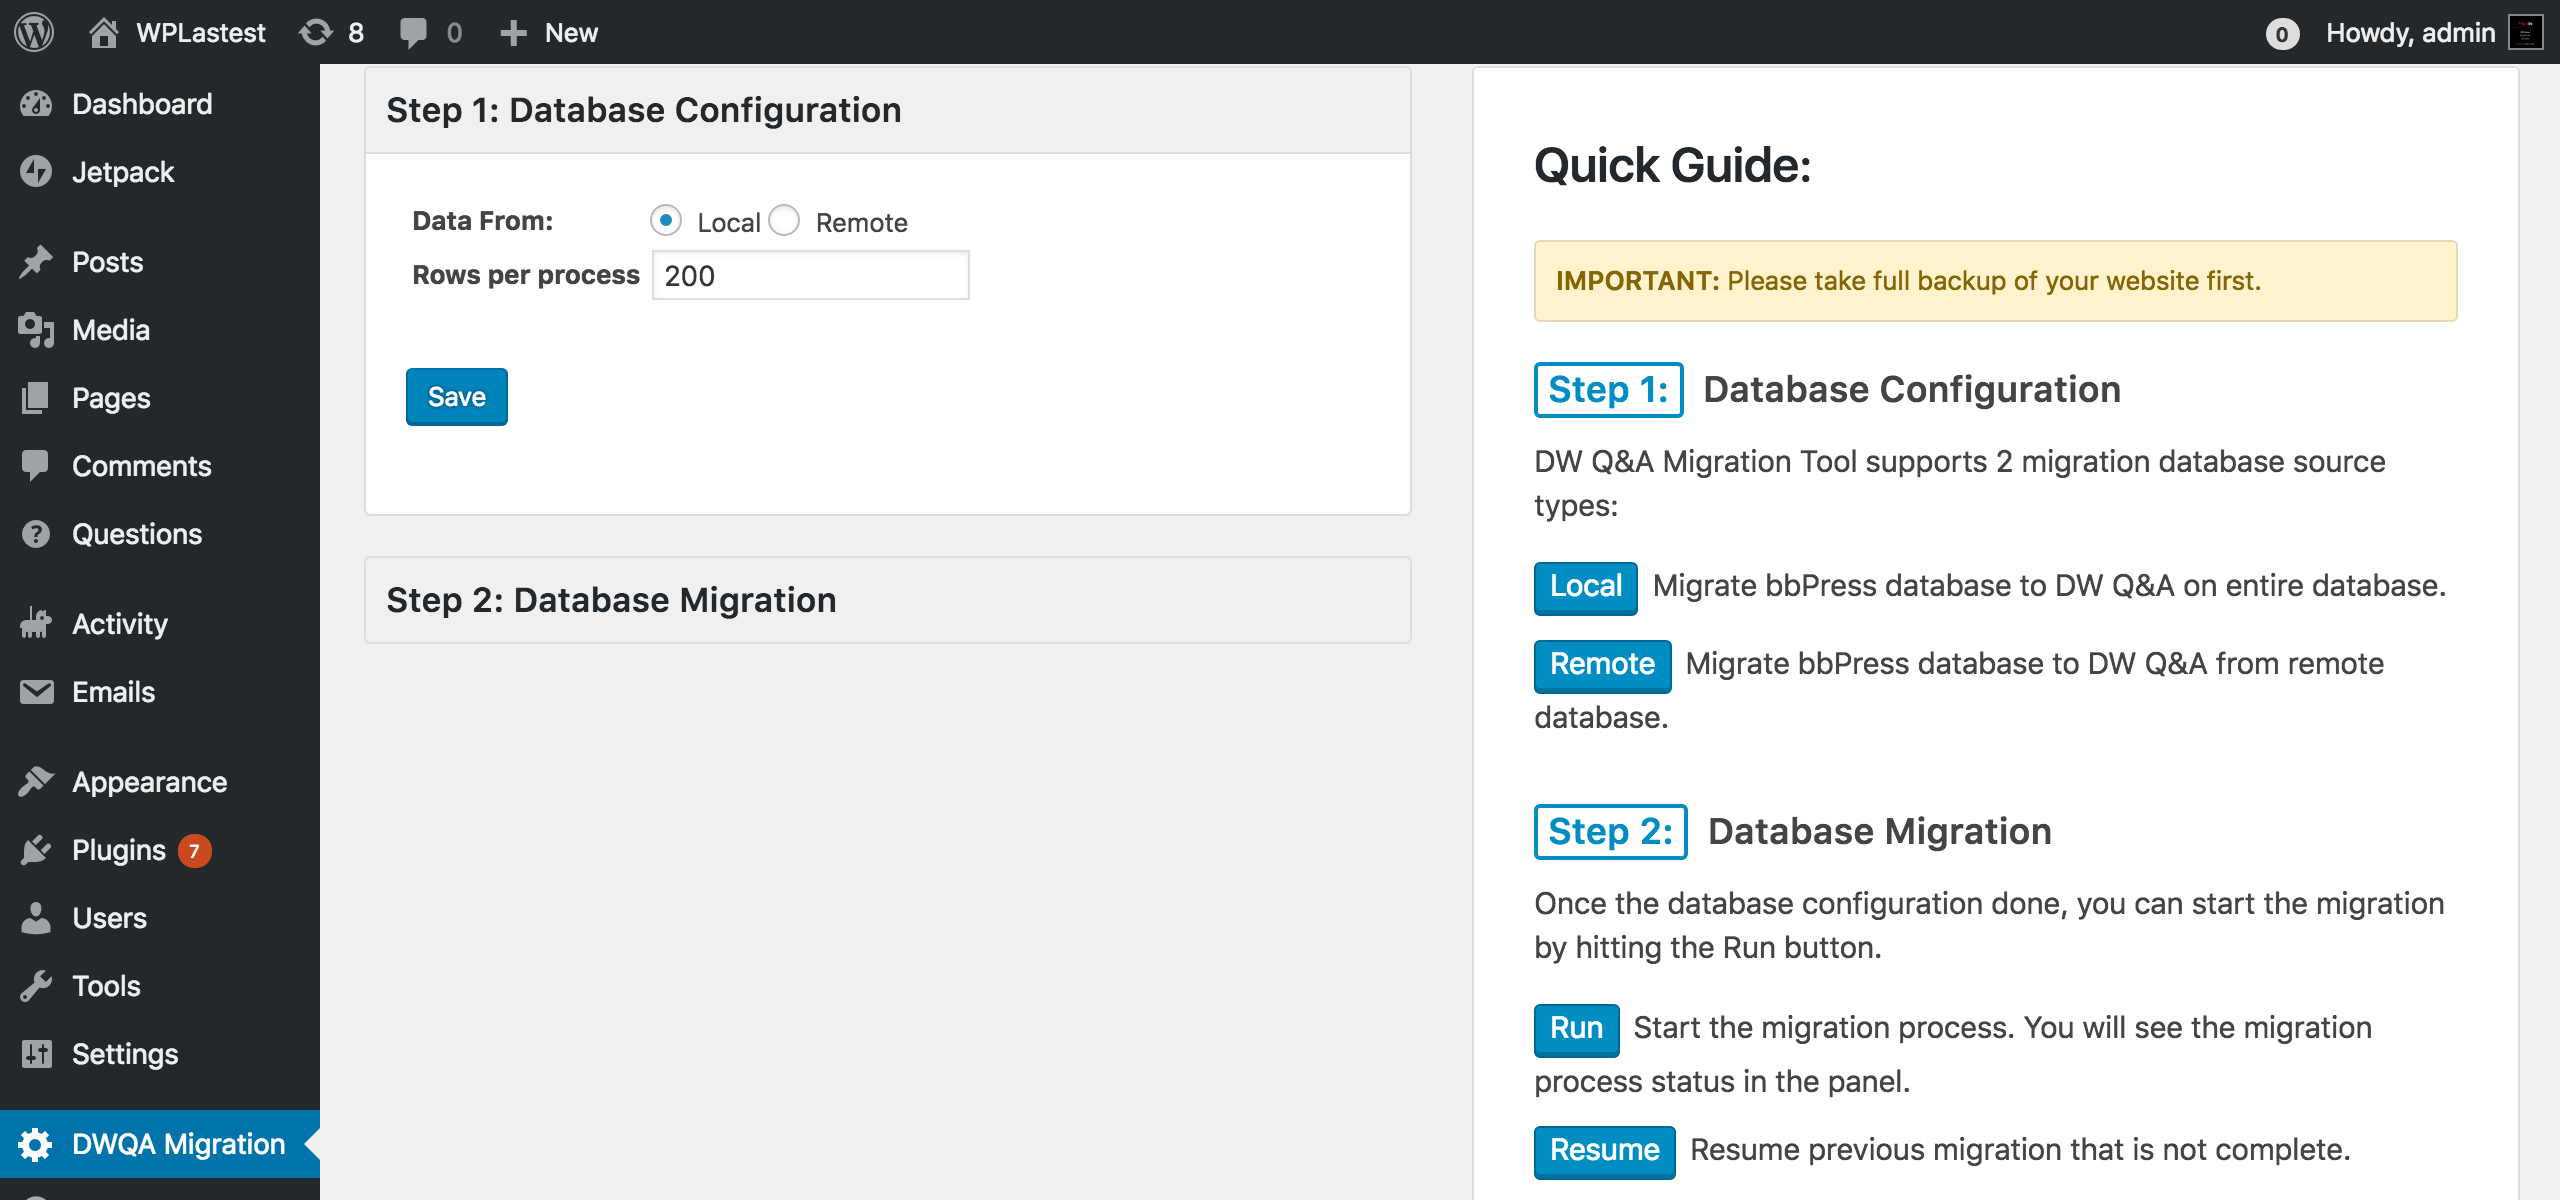
Task: Open the Questions menu item
Action: point(137,534)
